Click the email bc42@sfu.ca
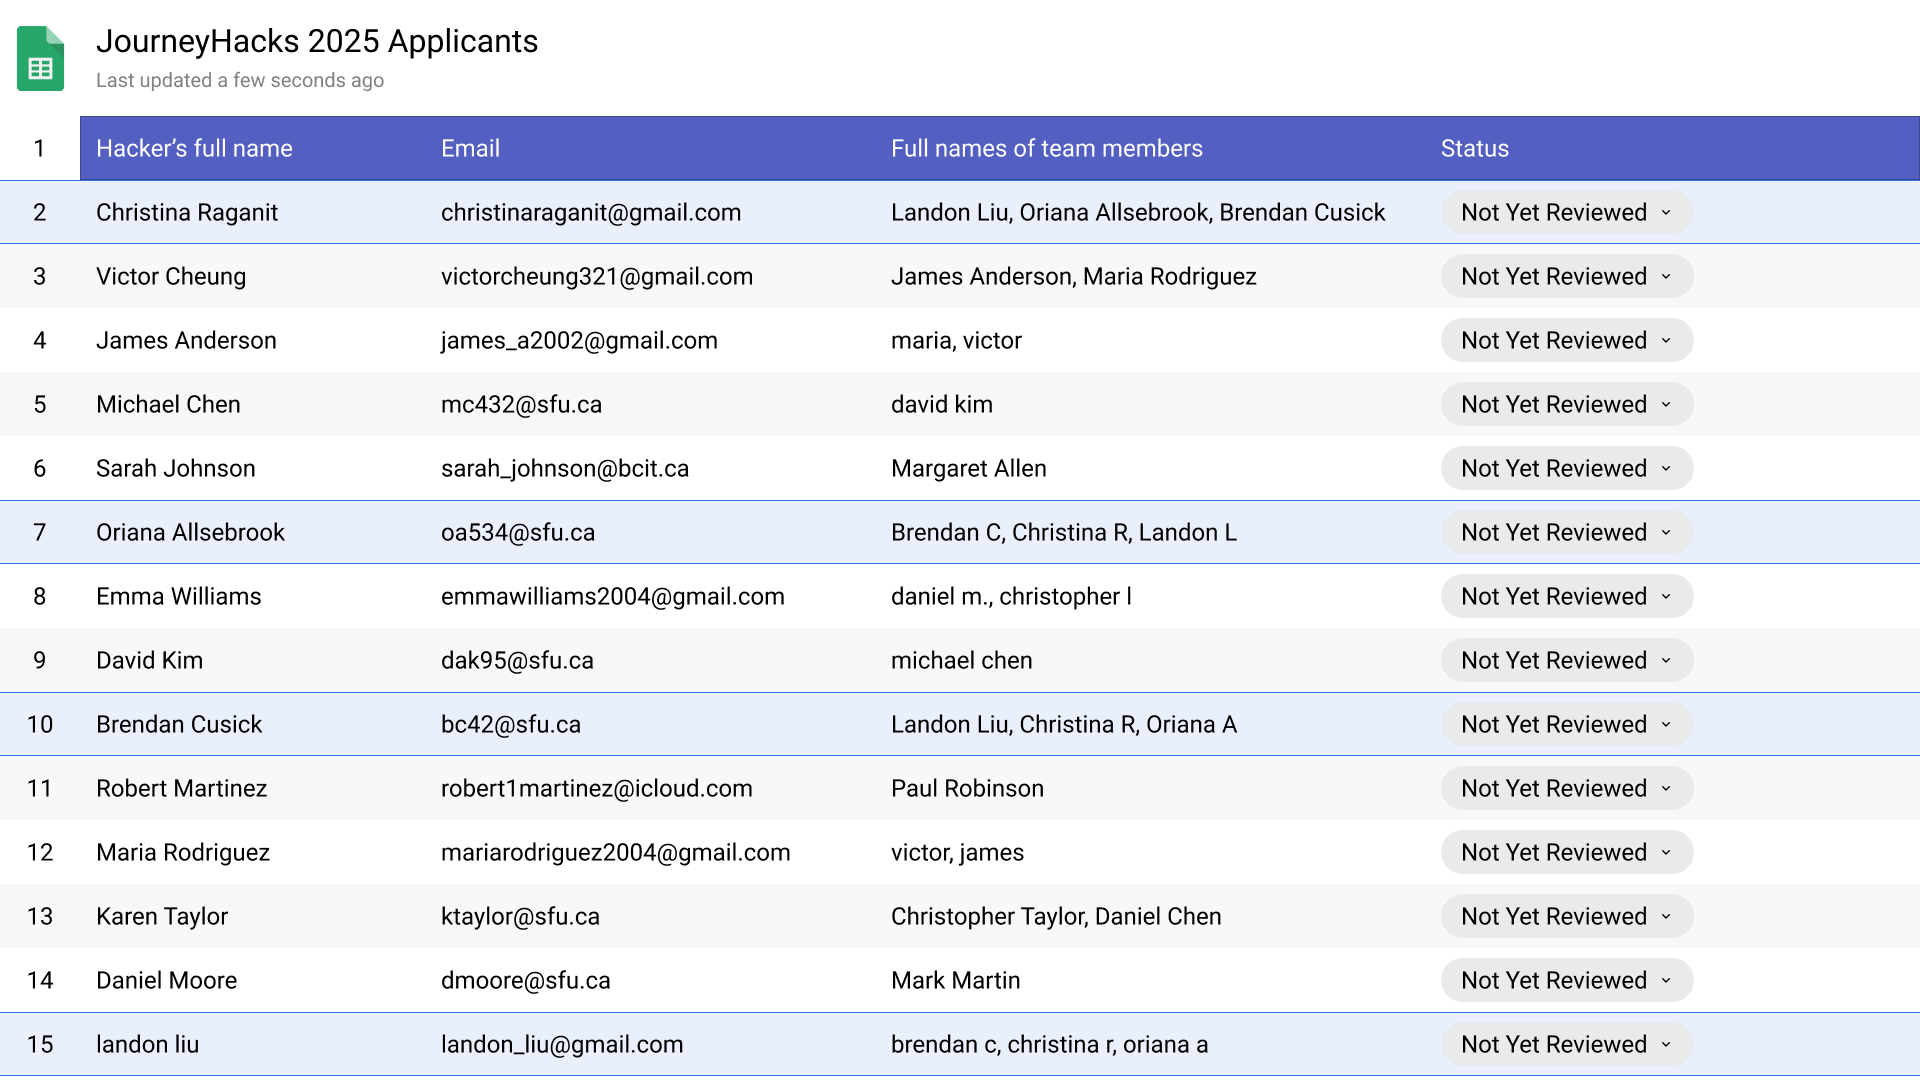This screenshot has width=1920, height=1080. (511, 724)
